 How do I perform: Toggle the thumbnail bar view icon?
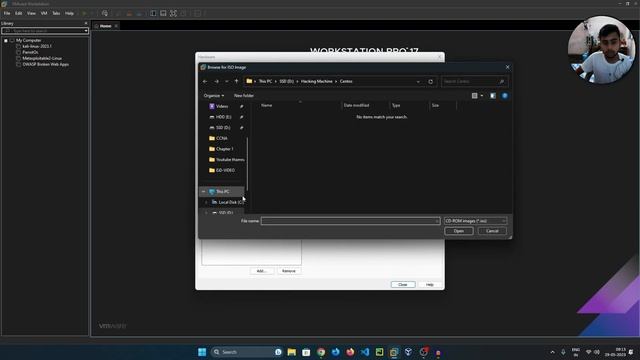[163, 13]
